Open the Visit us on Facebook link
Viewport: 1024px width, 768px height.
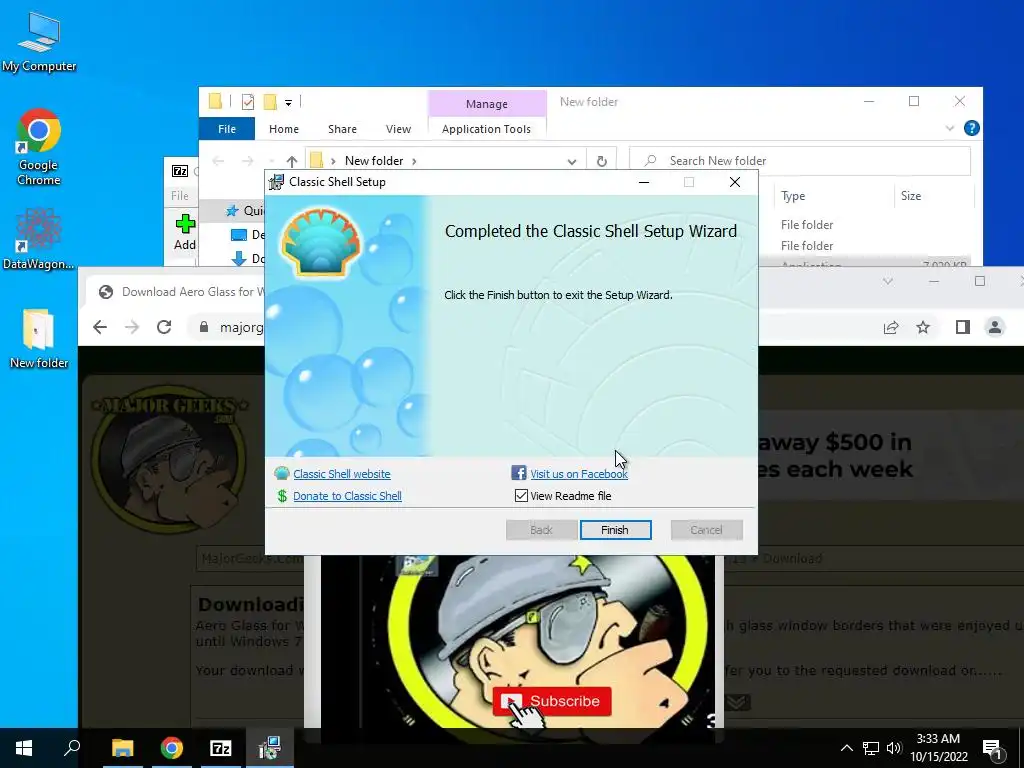click(579, 474)
